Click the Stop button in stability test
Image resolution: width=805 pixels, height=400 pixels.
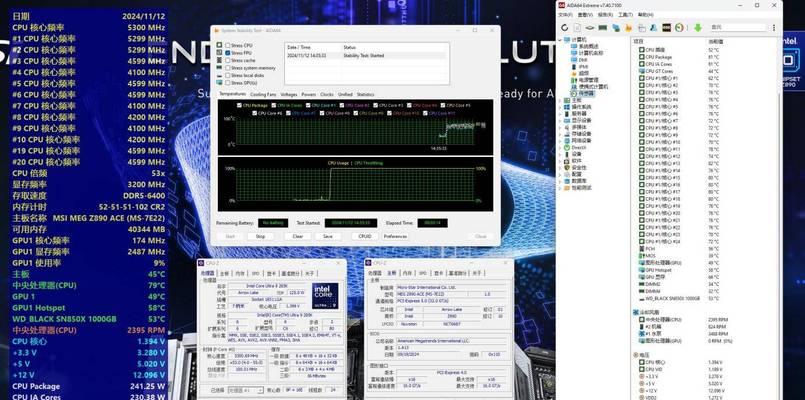click(260, 237)
